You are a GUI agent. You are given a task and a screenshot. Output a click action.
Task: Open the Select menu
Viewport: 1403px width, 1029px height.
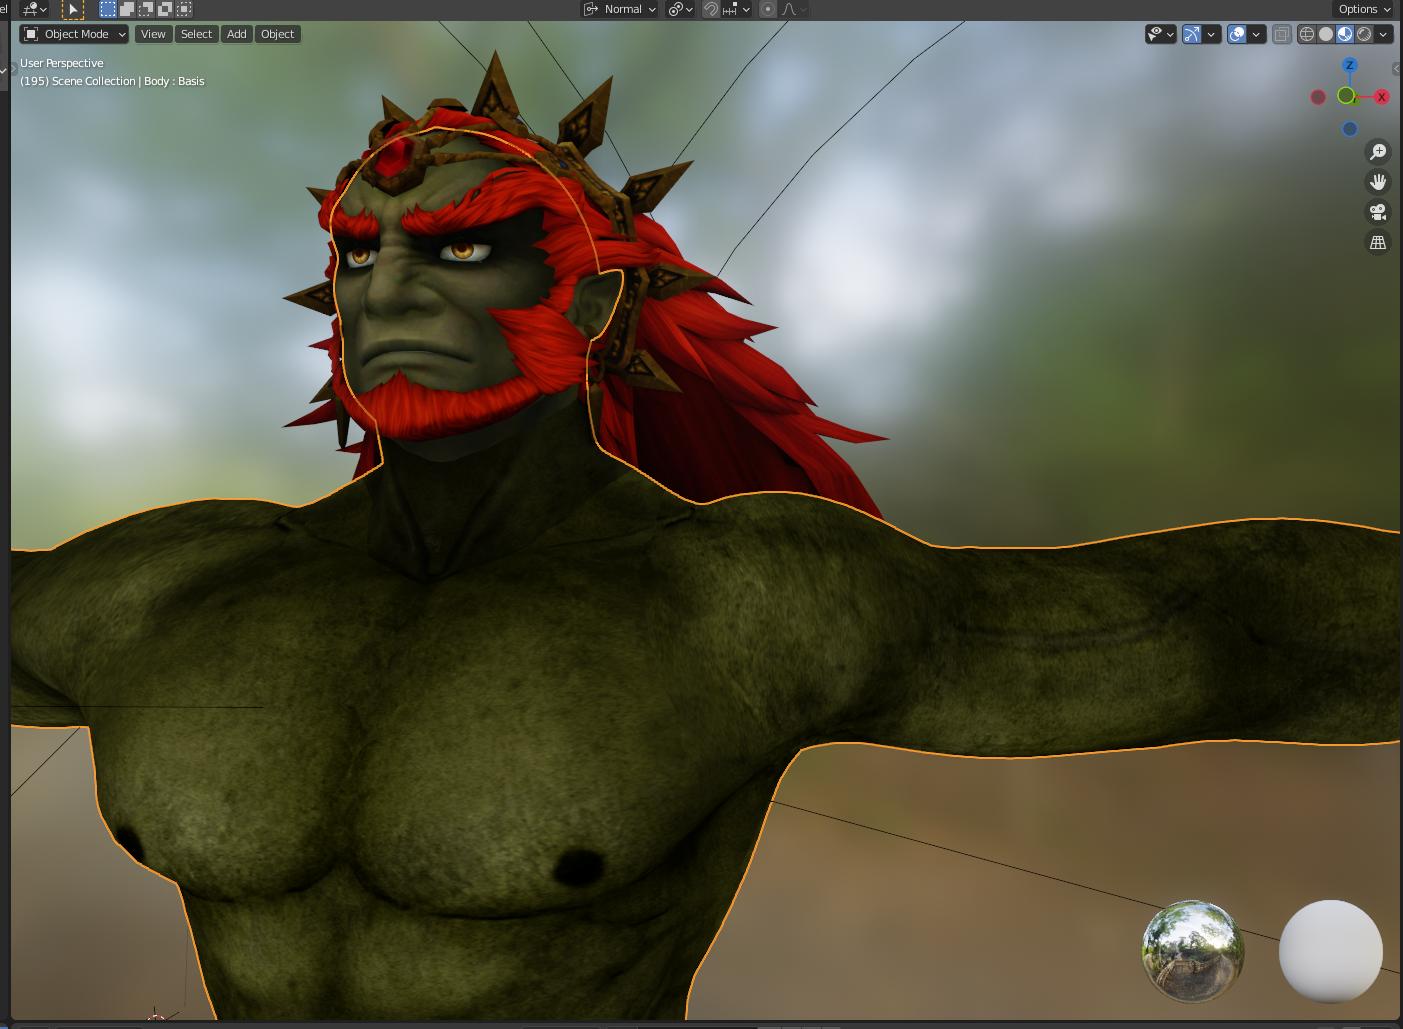click(x=196, y=34)
